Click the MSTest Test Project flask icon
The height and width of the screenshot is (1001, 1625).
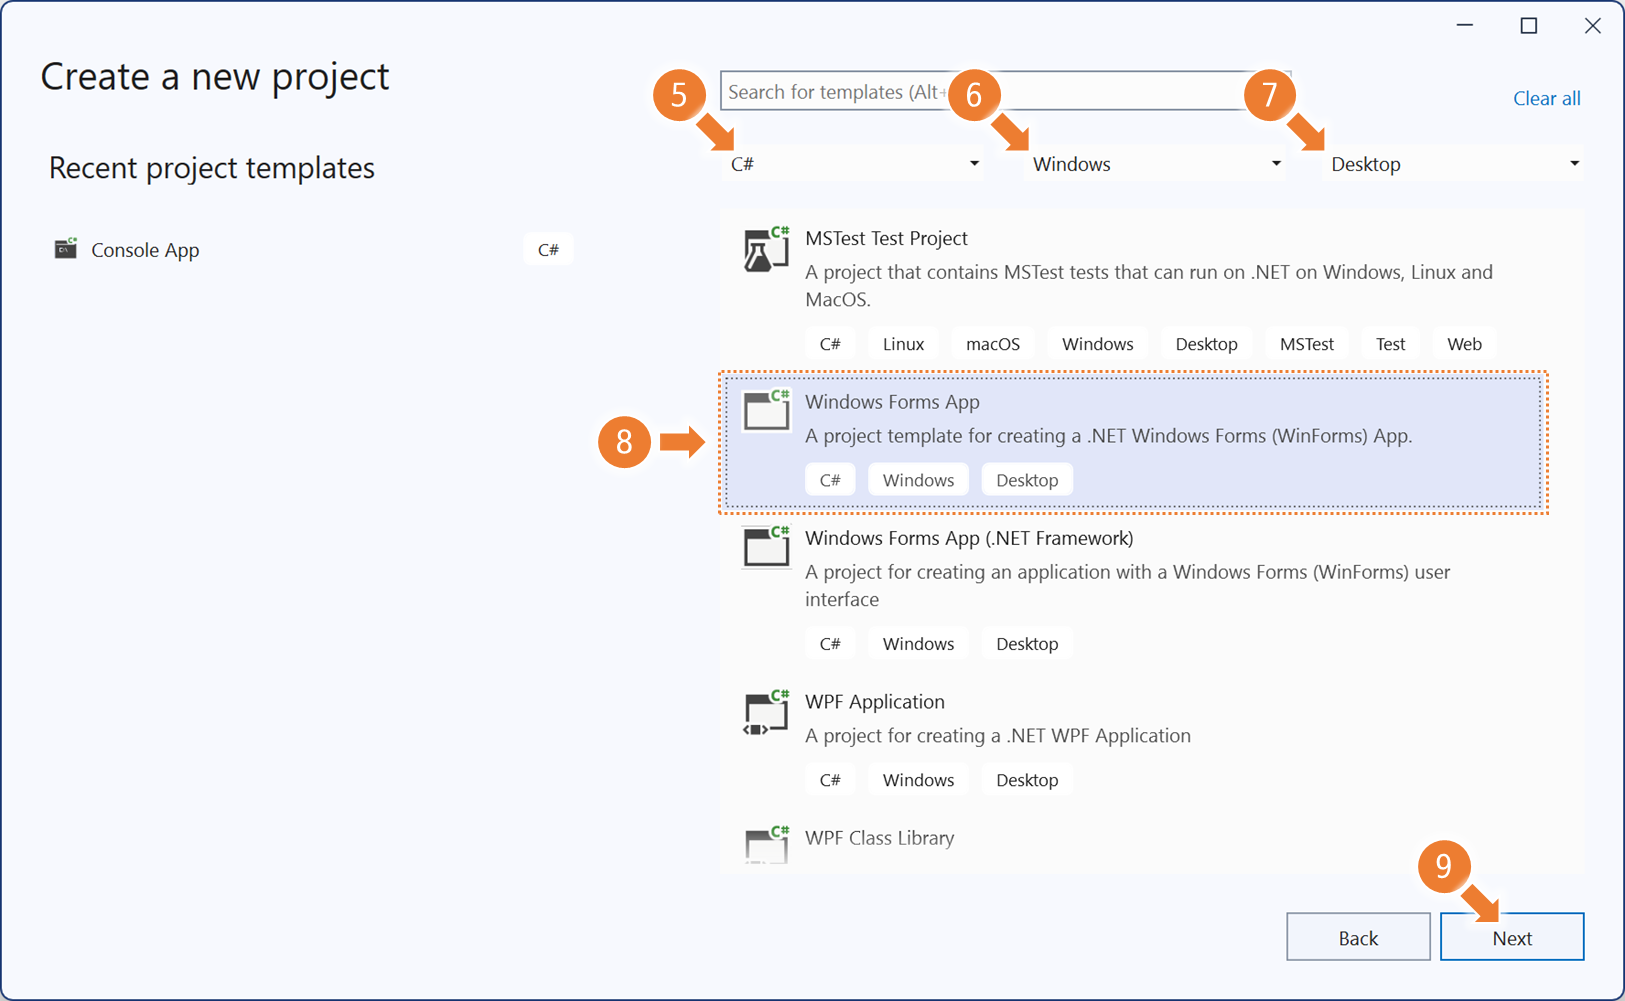tap(766, 250)
